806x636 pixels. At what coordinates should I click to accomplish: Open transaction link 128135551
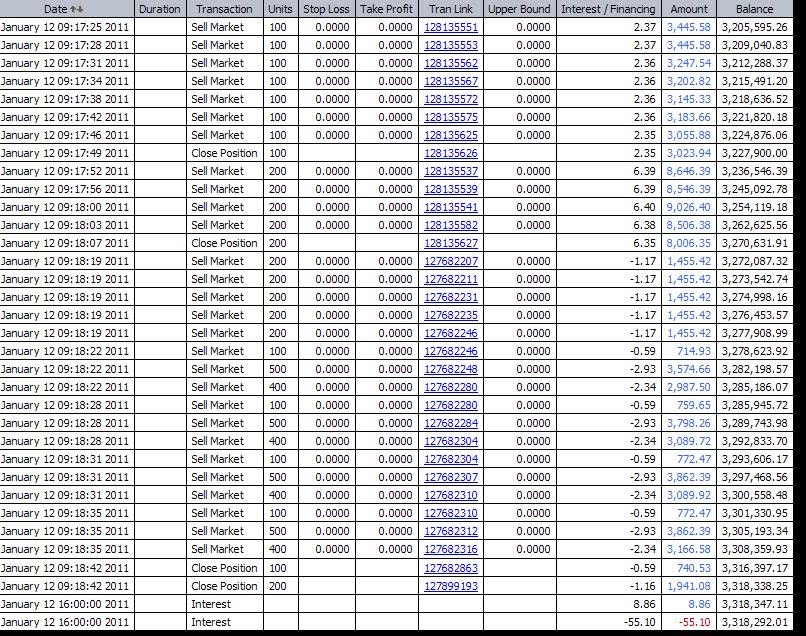(451, 27)
